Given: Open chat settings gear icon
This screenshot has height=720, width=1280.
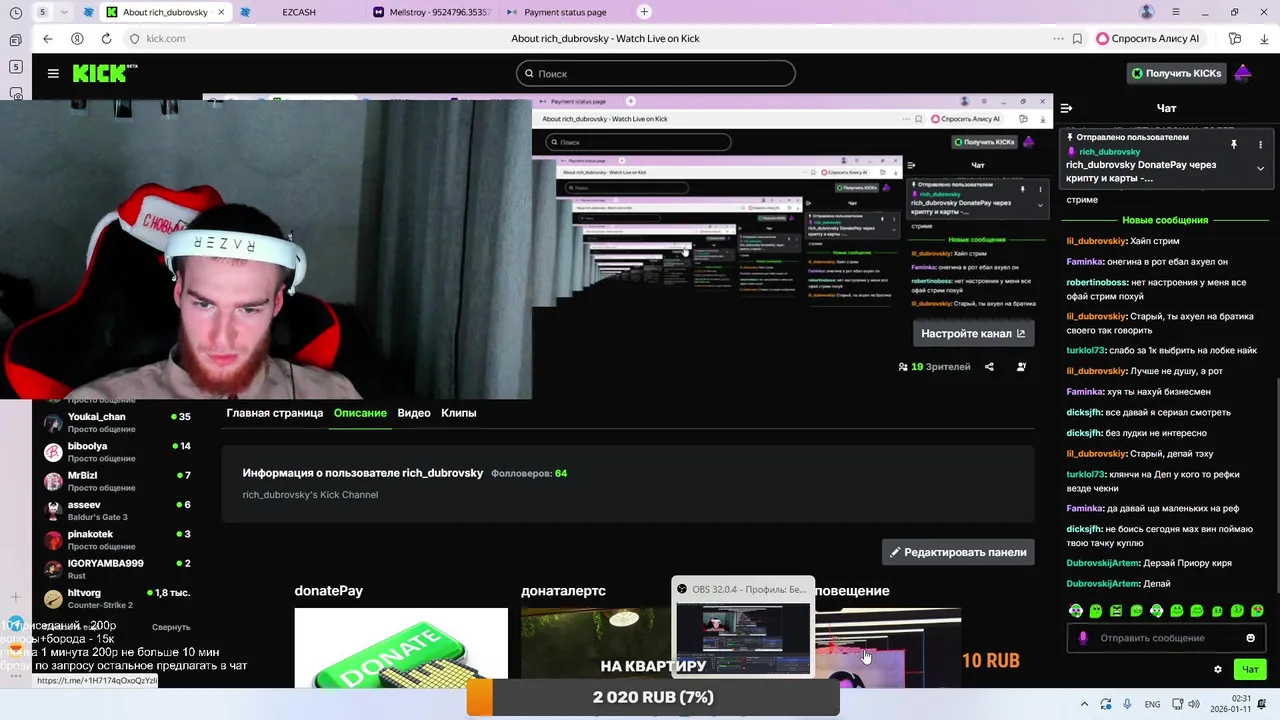Looking at the screenshot, I should 1218,669.
